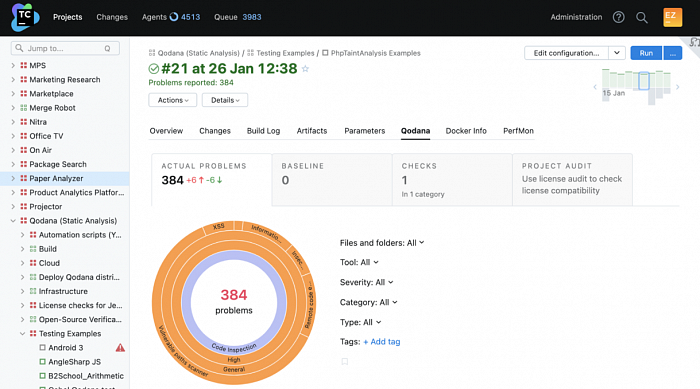Click the Jump to search field
The width and height of the screenshot is (700, 389).
pos(65,48)
